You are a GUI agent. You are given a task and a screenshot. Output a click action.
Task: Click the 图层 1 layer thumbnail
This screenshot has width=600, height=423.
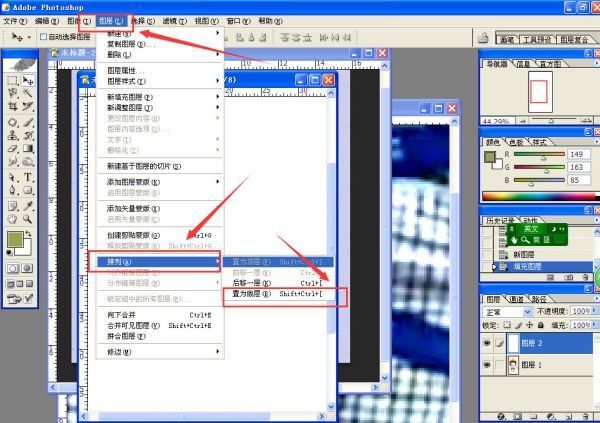512,366
